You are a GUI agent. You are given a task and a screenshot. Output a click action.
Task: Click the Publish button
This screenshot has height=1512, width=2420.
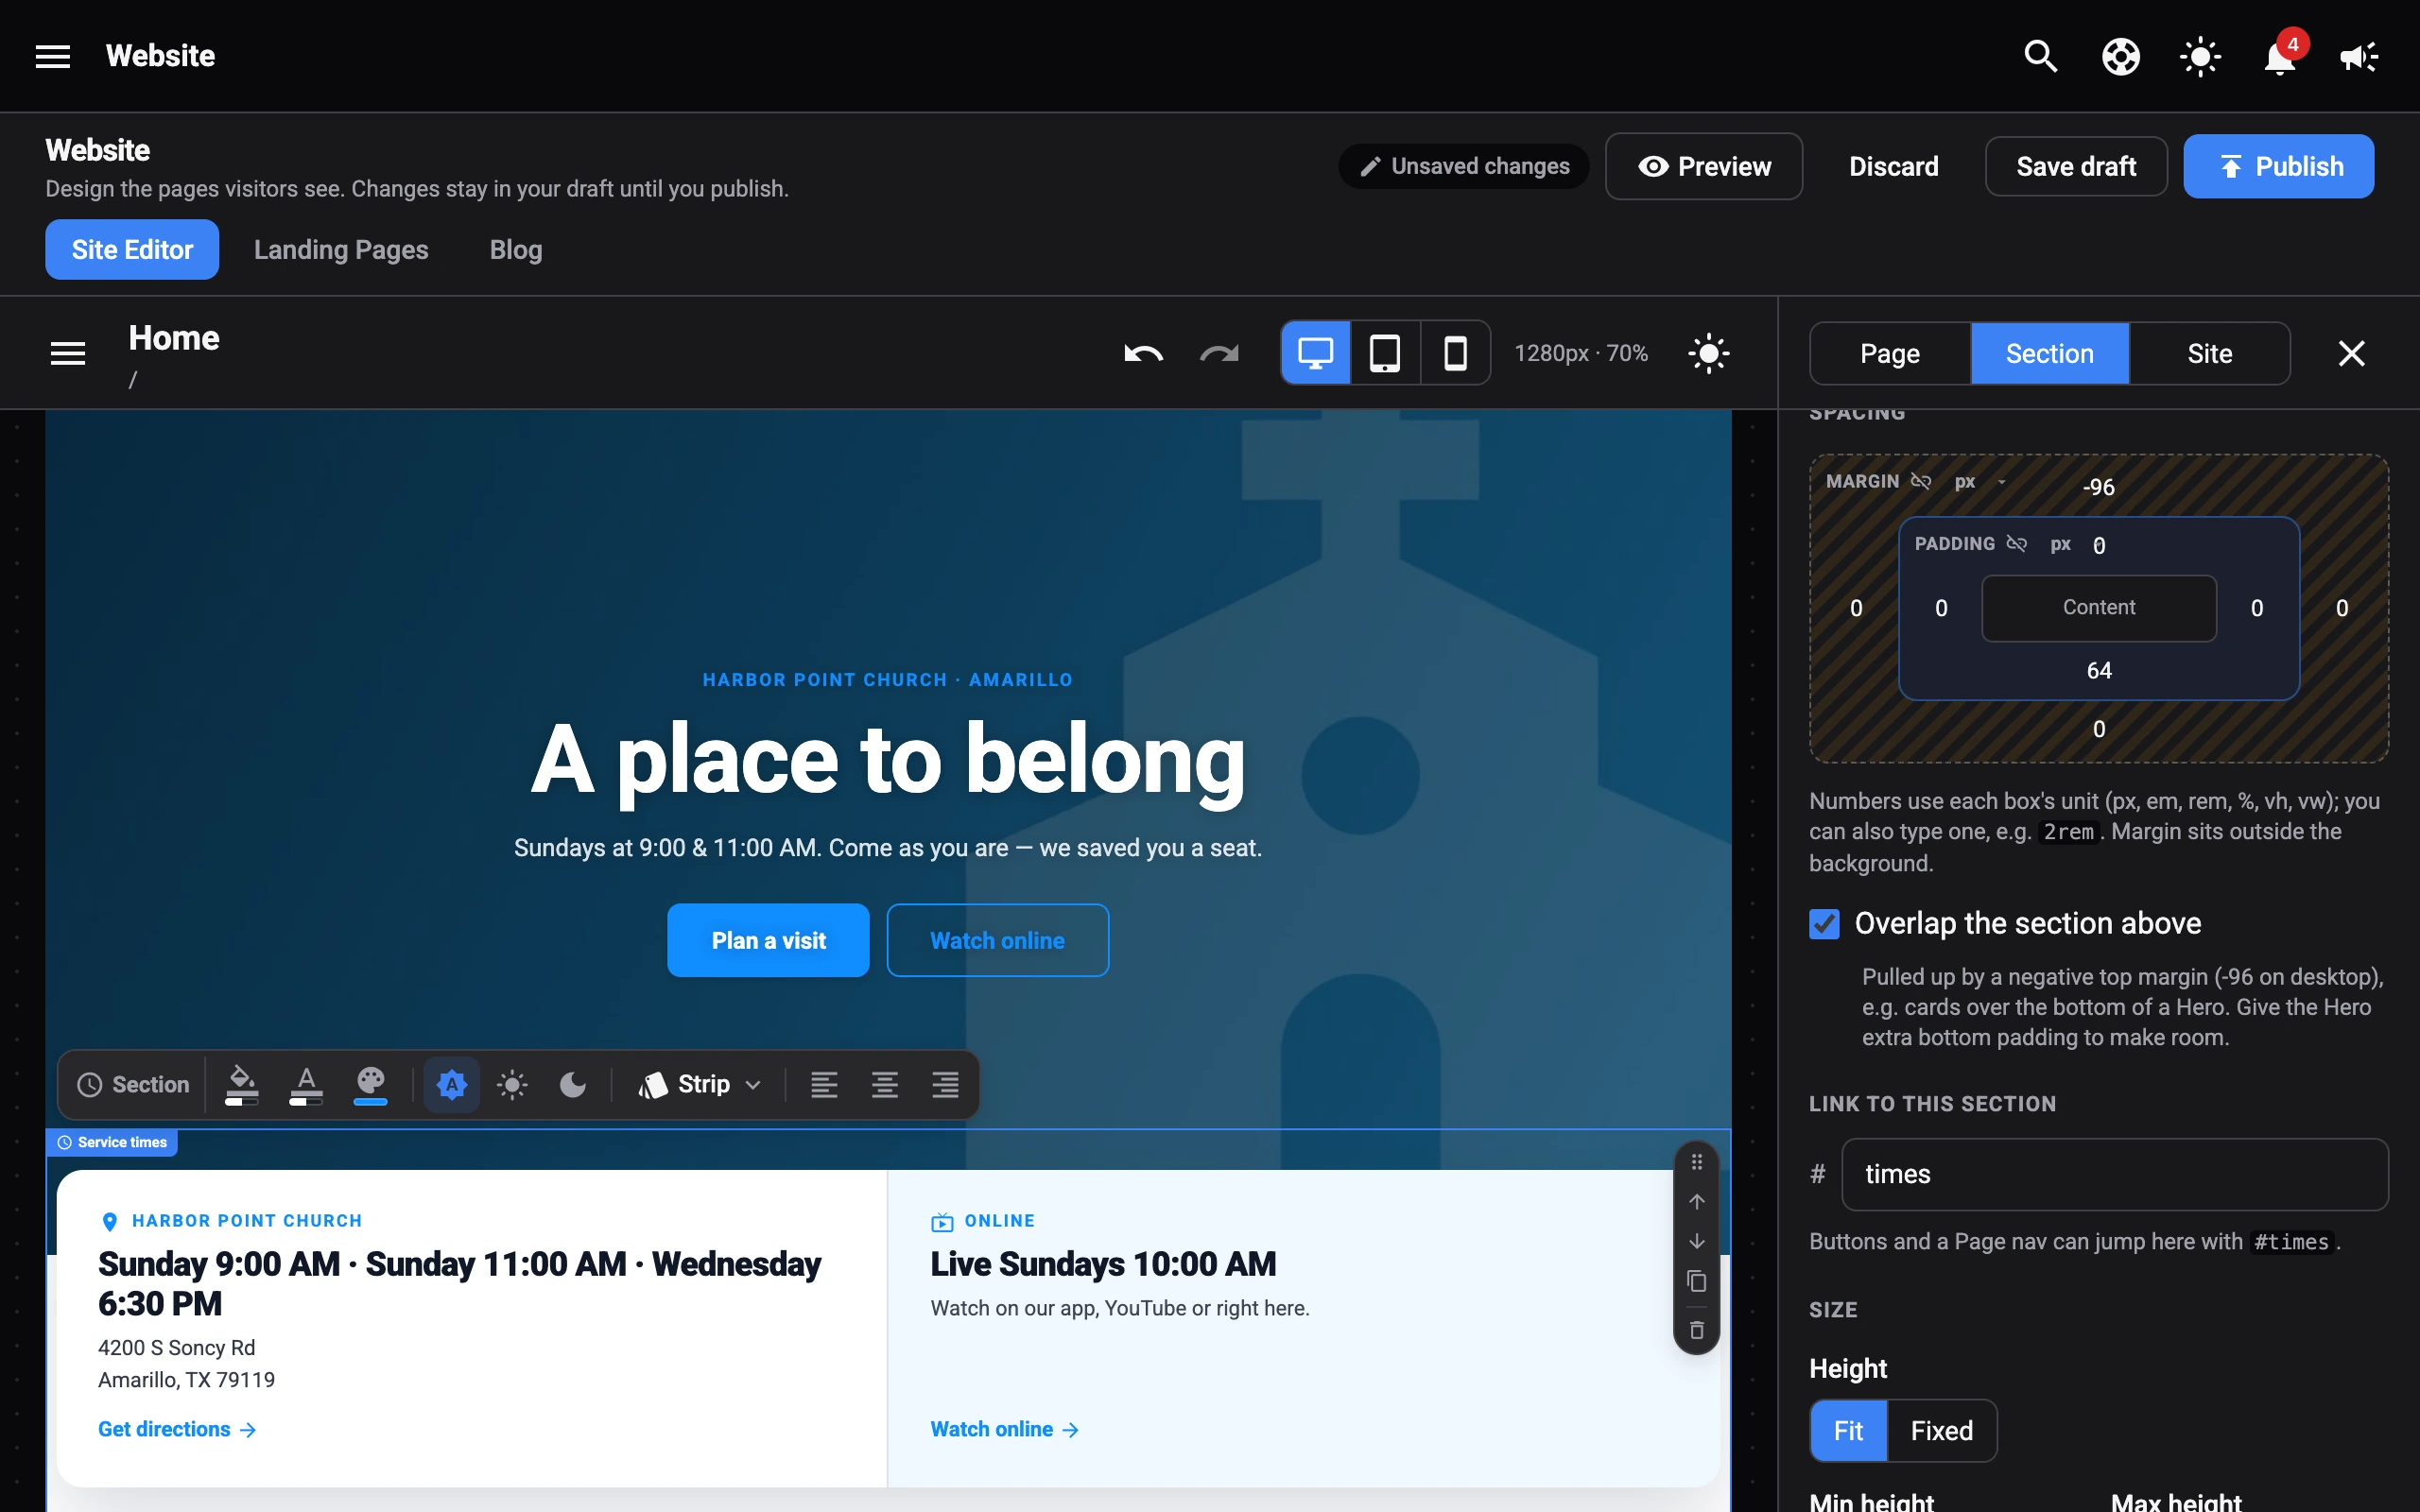tap(2278, 166)
